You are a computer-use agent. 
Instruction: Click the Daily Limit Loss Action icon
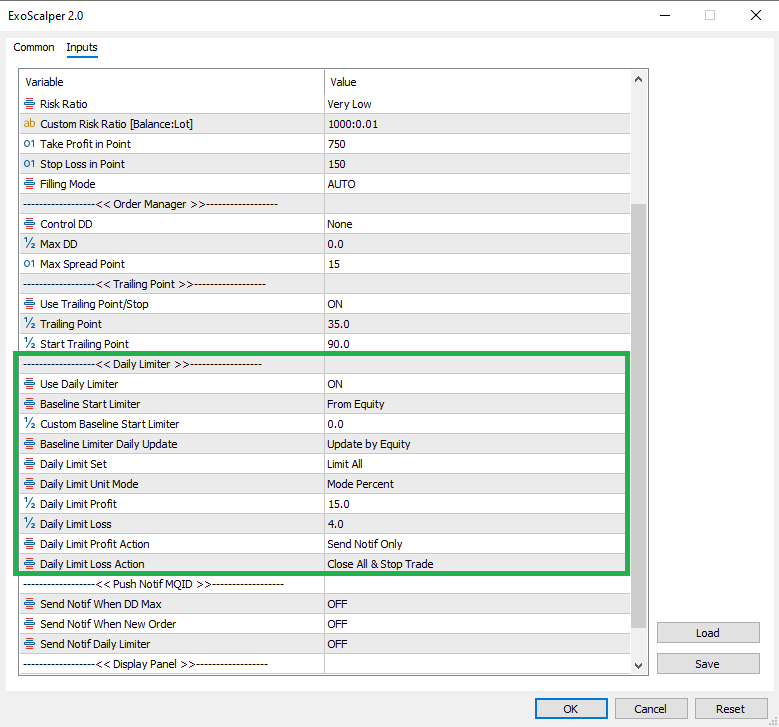(29, 564)
